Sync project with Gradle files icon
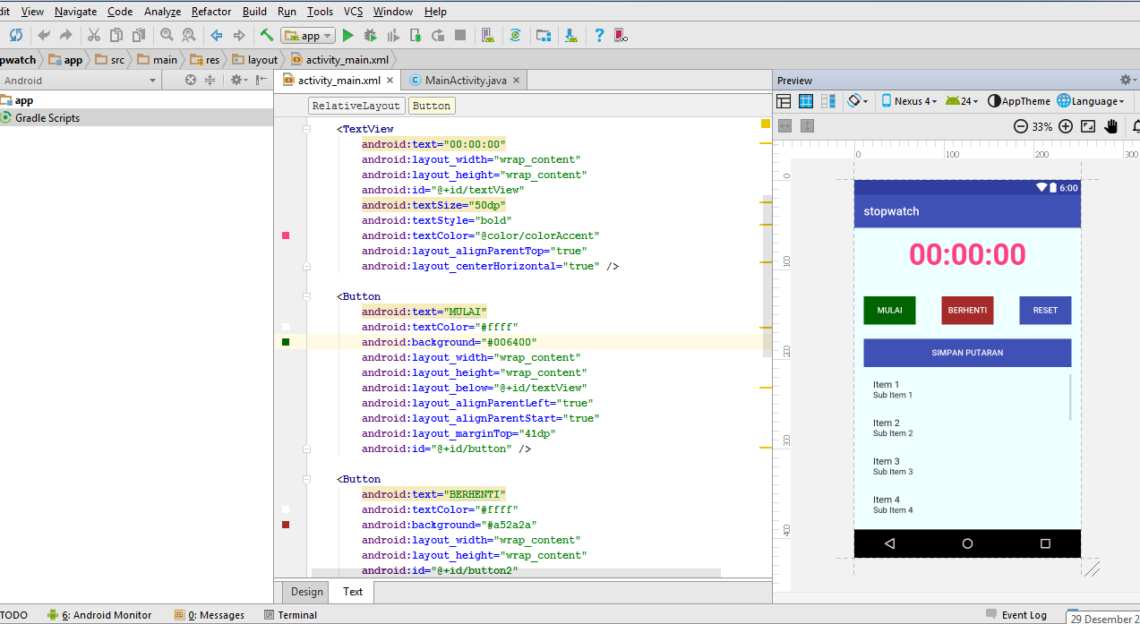 515,35
